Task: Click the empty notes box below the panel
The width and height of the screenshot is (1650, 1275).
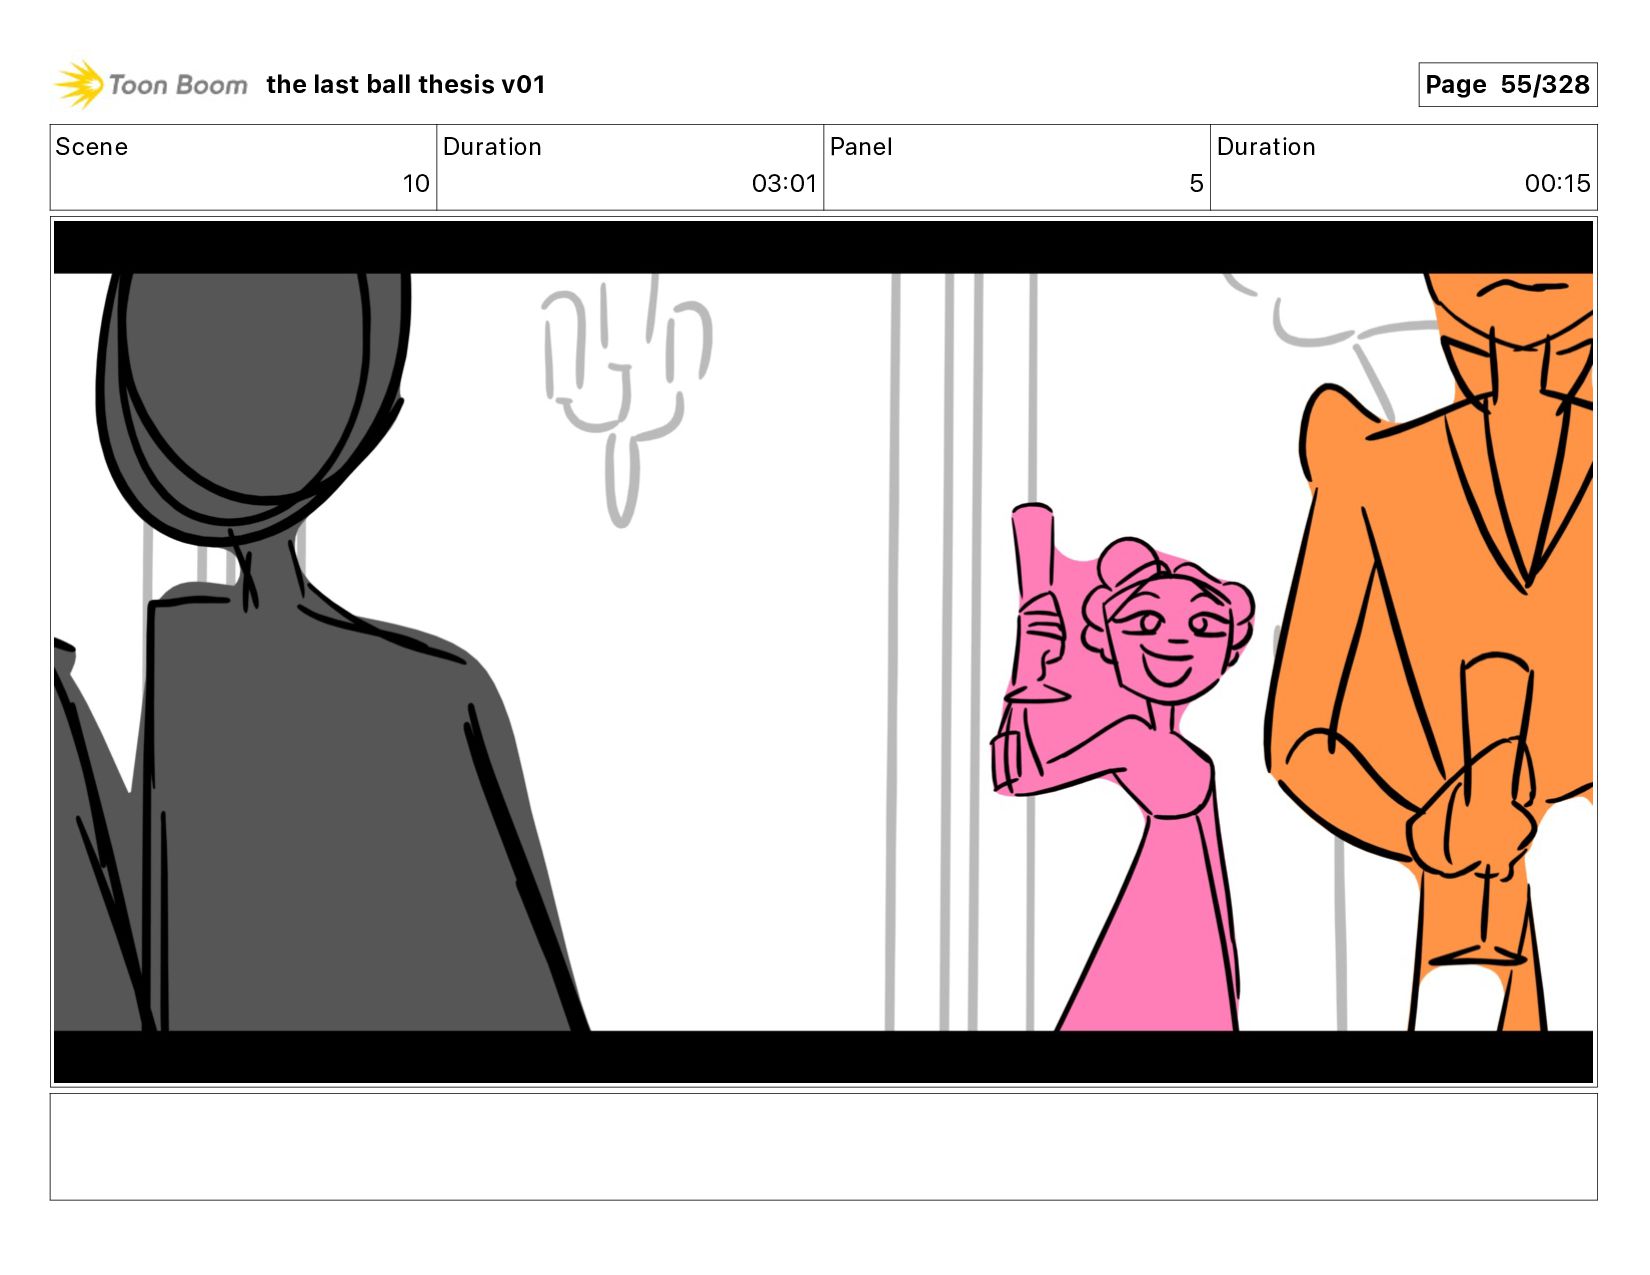Action: click(823, 1146)
